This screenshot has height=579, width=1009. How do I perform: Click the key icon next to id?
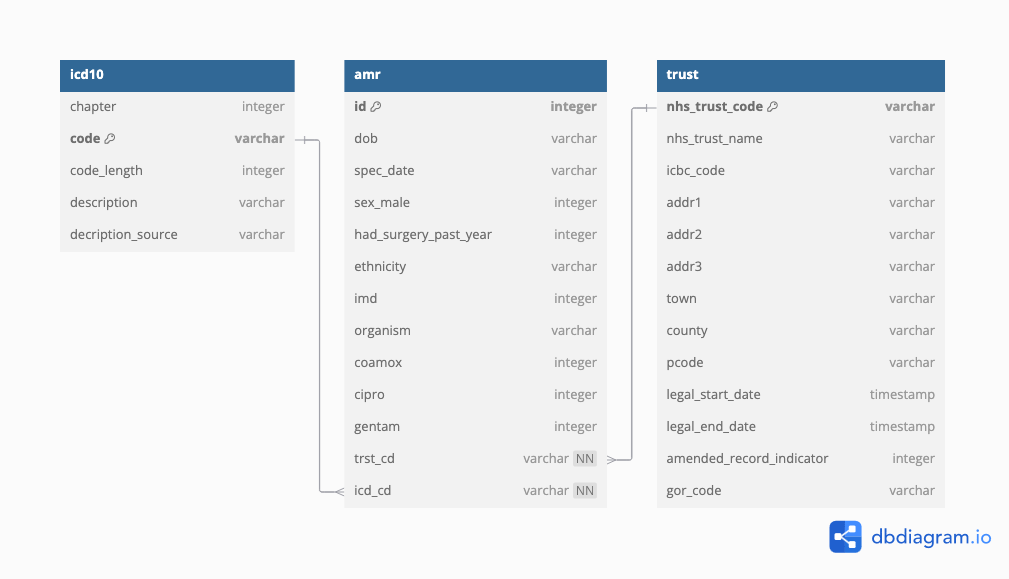click(376, 106)
